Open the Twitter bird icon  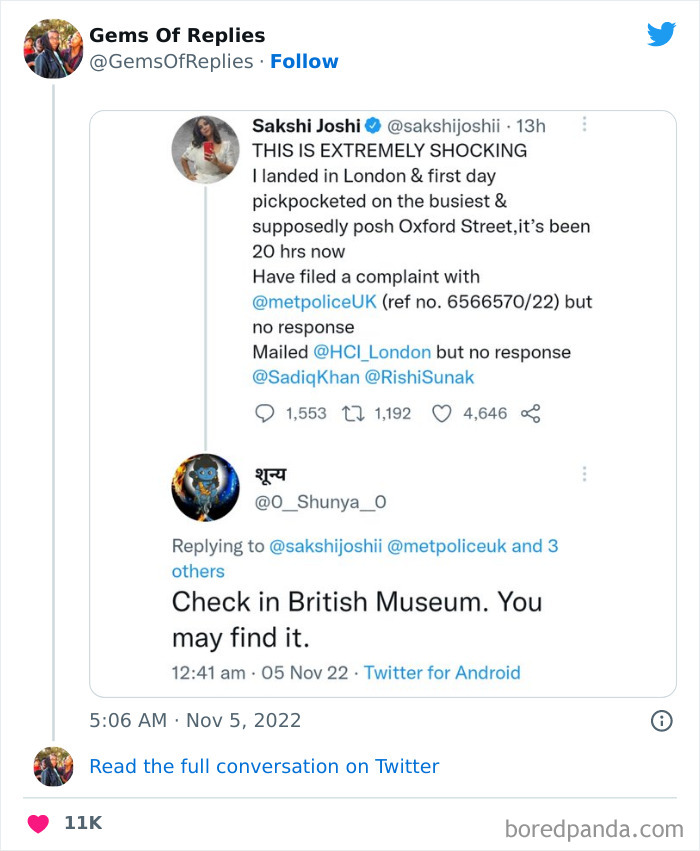662,33
